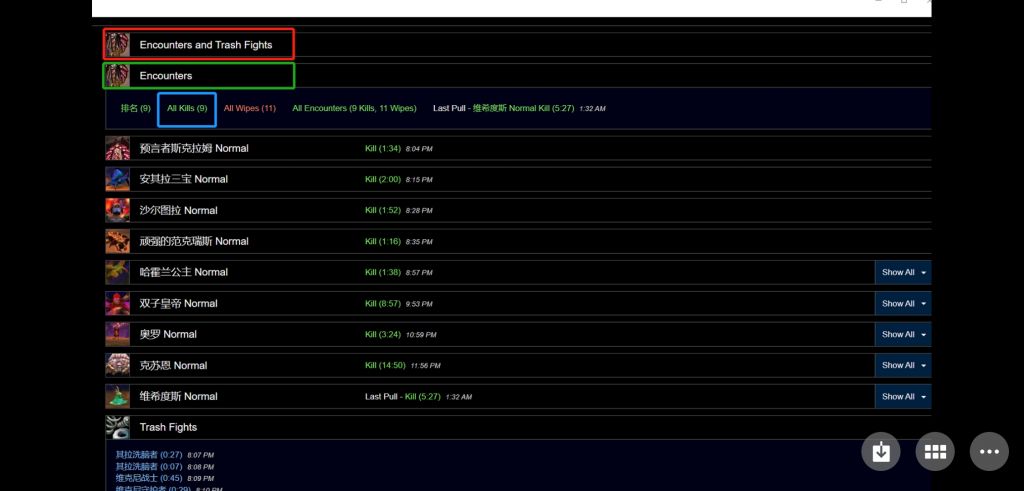Click 克苏恩 Normal encounter name
This screenshot has width=1024, height=491.
tap(173, 365)
